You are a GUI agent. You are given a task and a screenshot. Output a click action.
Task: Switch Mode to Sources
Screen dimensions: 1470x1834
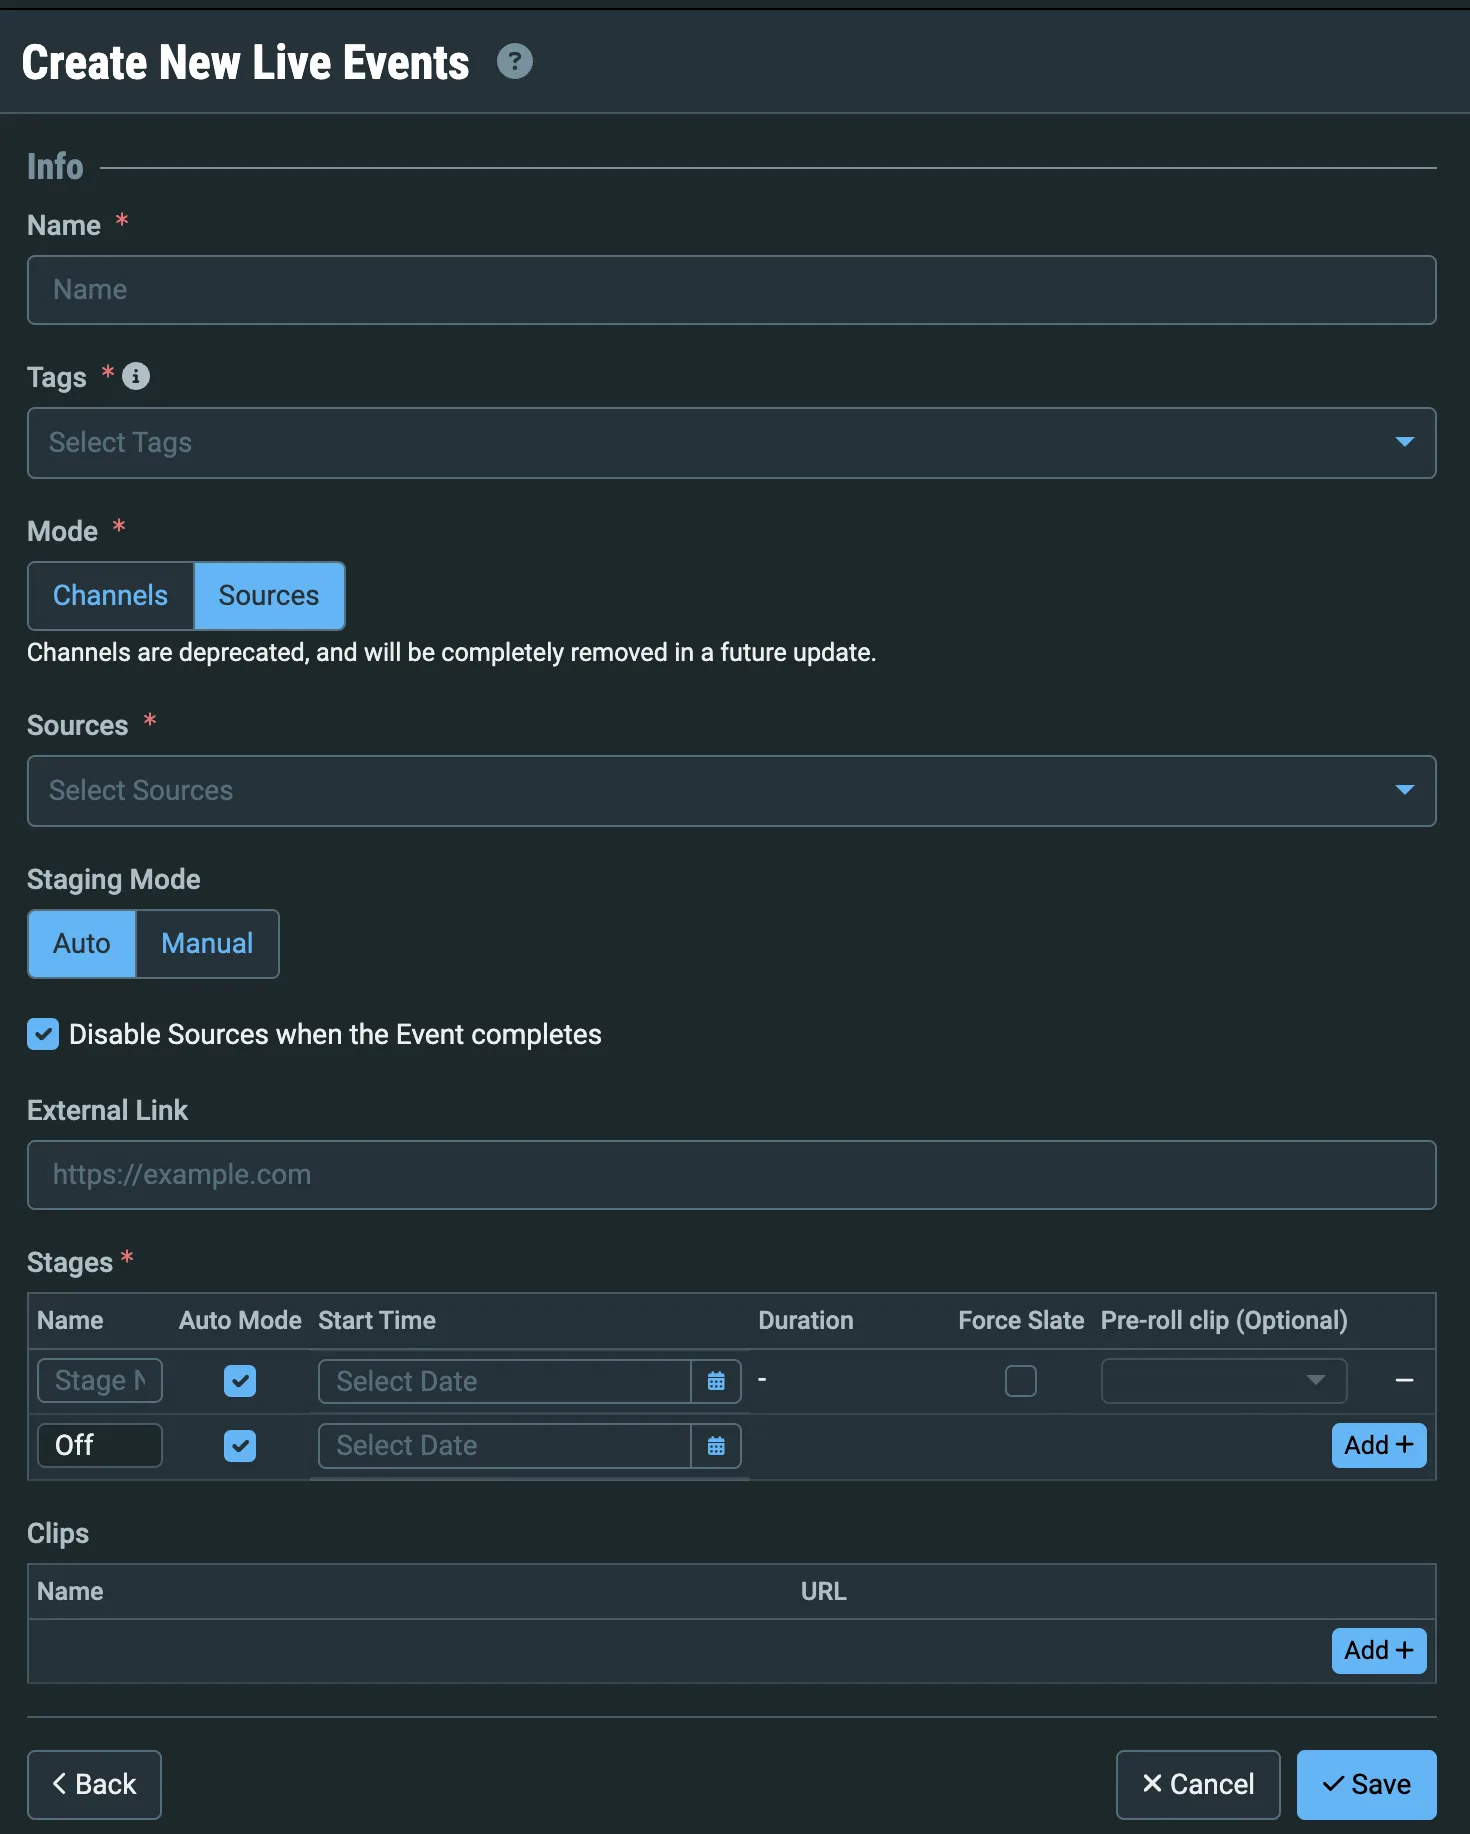coord(269,596)
